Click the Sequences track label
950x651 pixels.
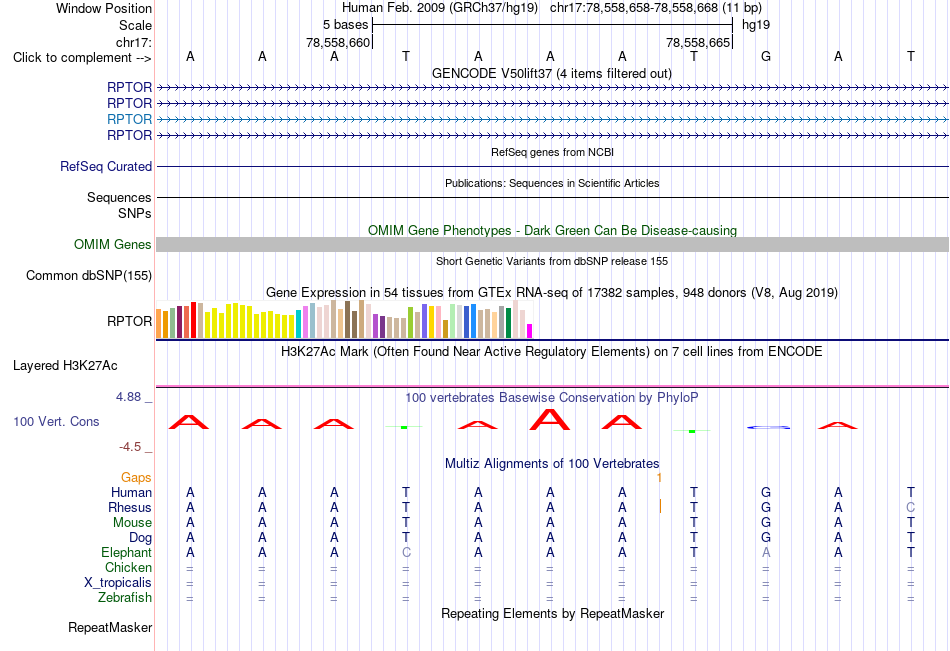[x=119, y=198]
